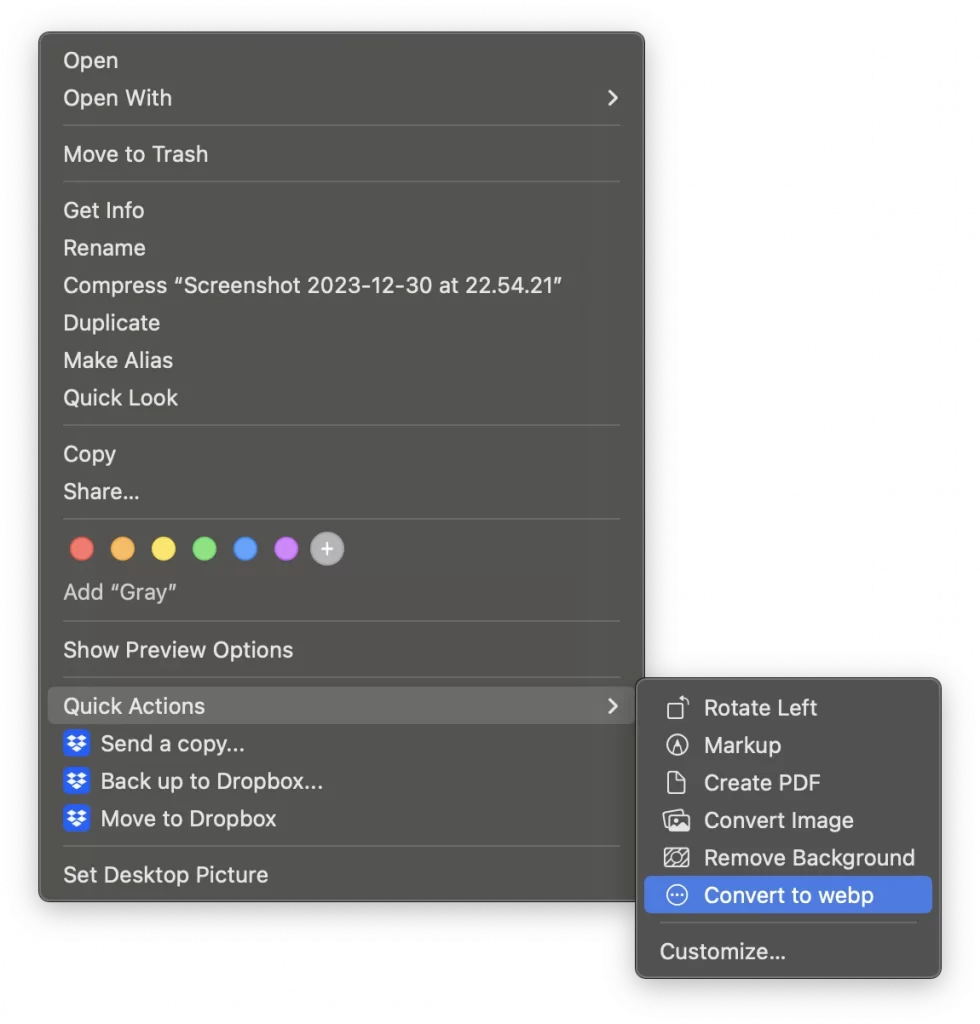Click the Markup pen icon
Screen dimensions: 980x1024
(x=677, y=746)
